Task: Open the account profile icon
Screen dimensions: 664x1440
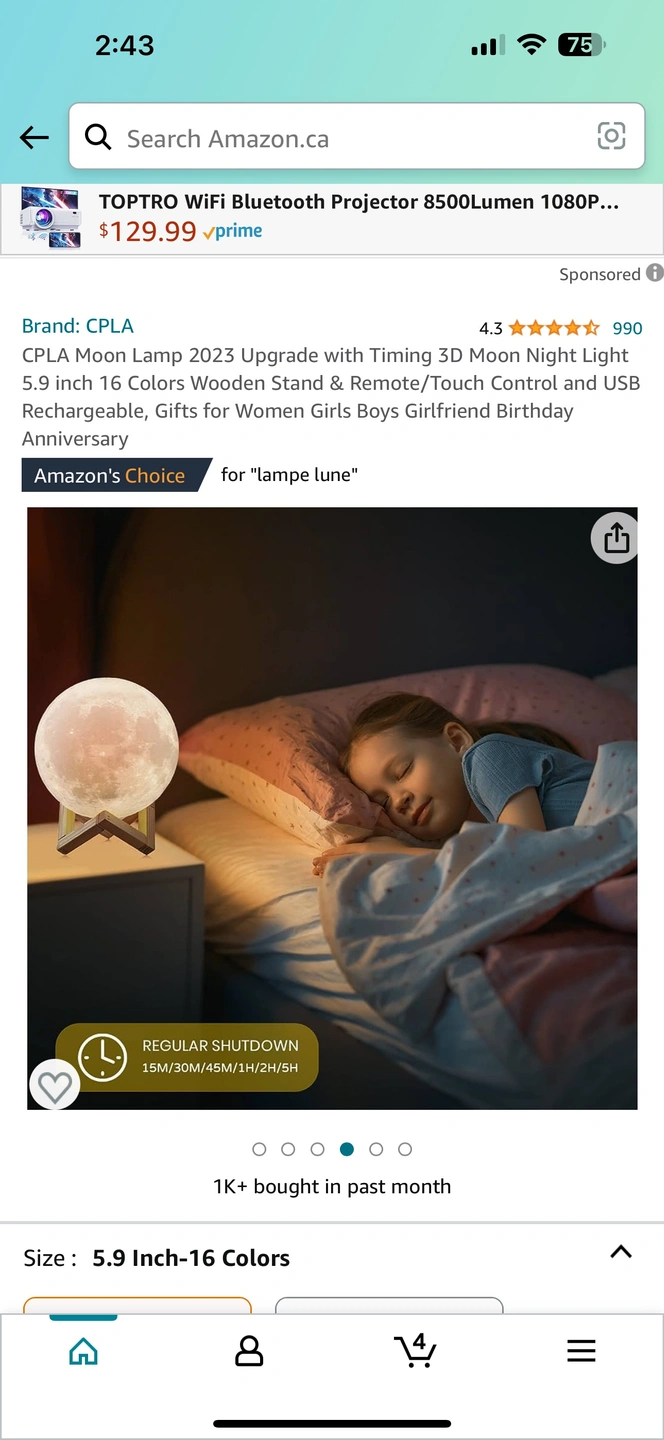Action: pyautogui.click(x=249, y=1352)
